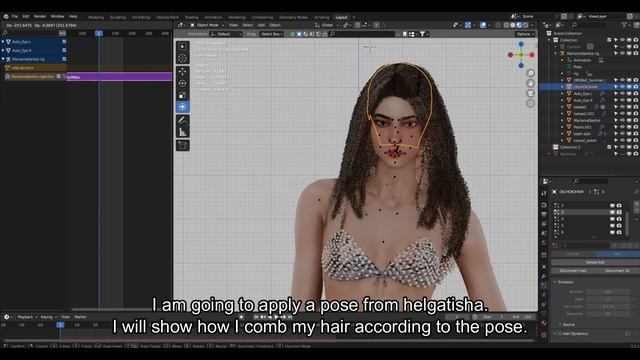Viewport: 640px width, 360px height.
Task: Open the Tool properties tab
Action: click(x=544, y=193)
